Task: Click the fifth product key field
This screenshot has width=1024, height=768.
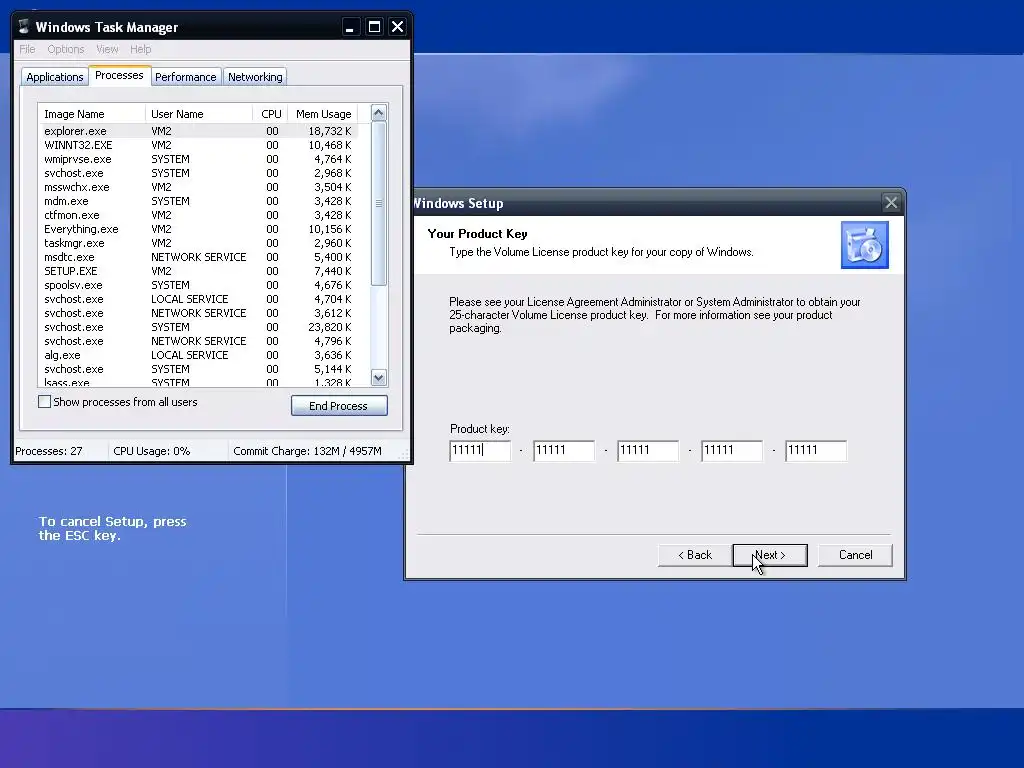Action: 816,451
